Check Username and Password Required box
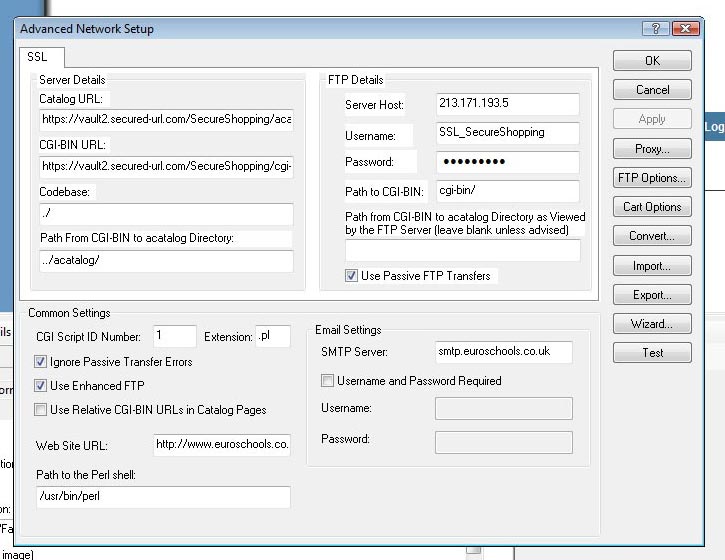725x560 pixels. tap(328, 381)
